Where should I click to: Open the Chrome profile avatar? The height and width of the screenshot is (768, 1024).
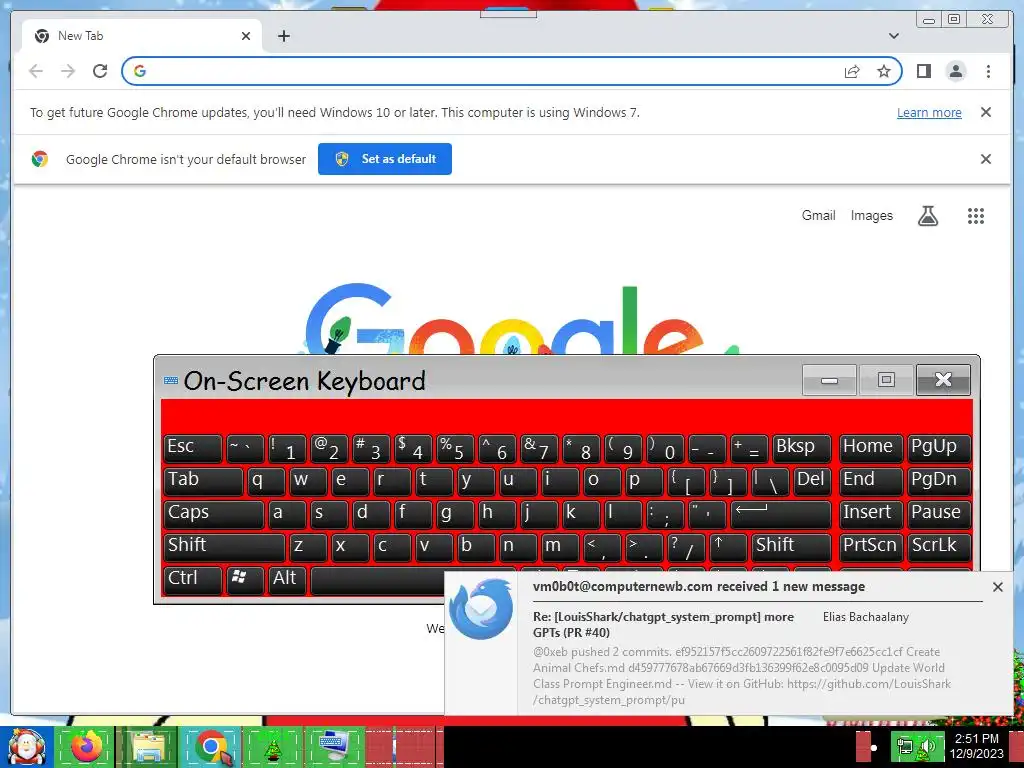click(956, 71)
